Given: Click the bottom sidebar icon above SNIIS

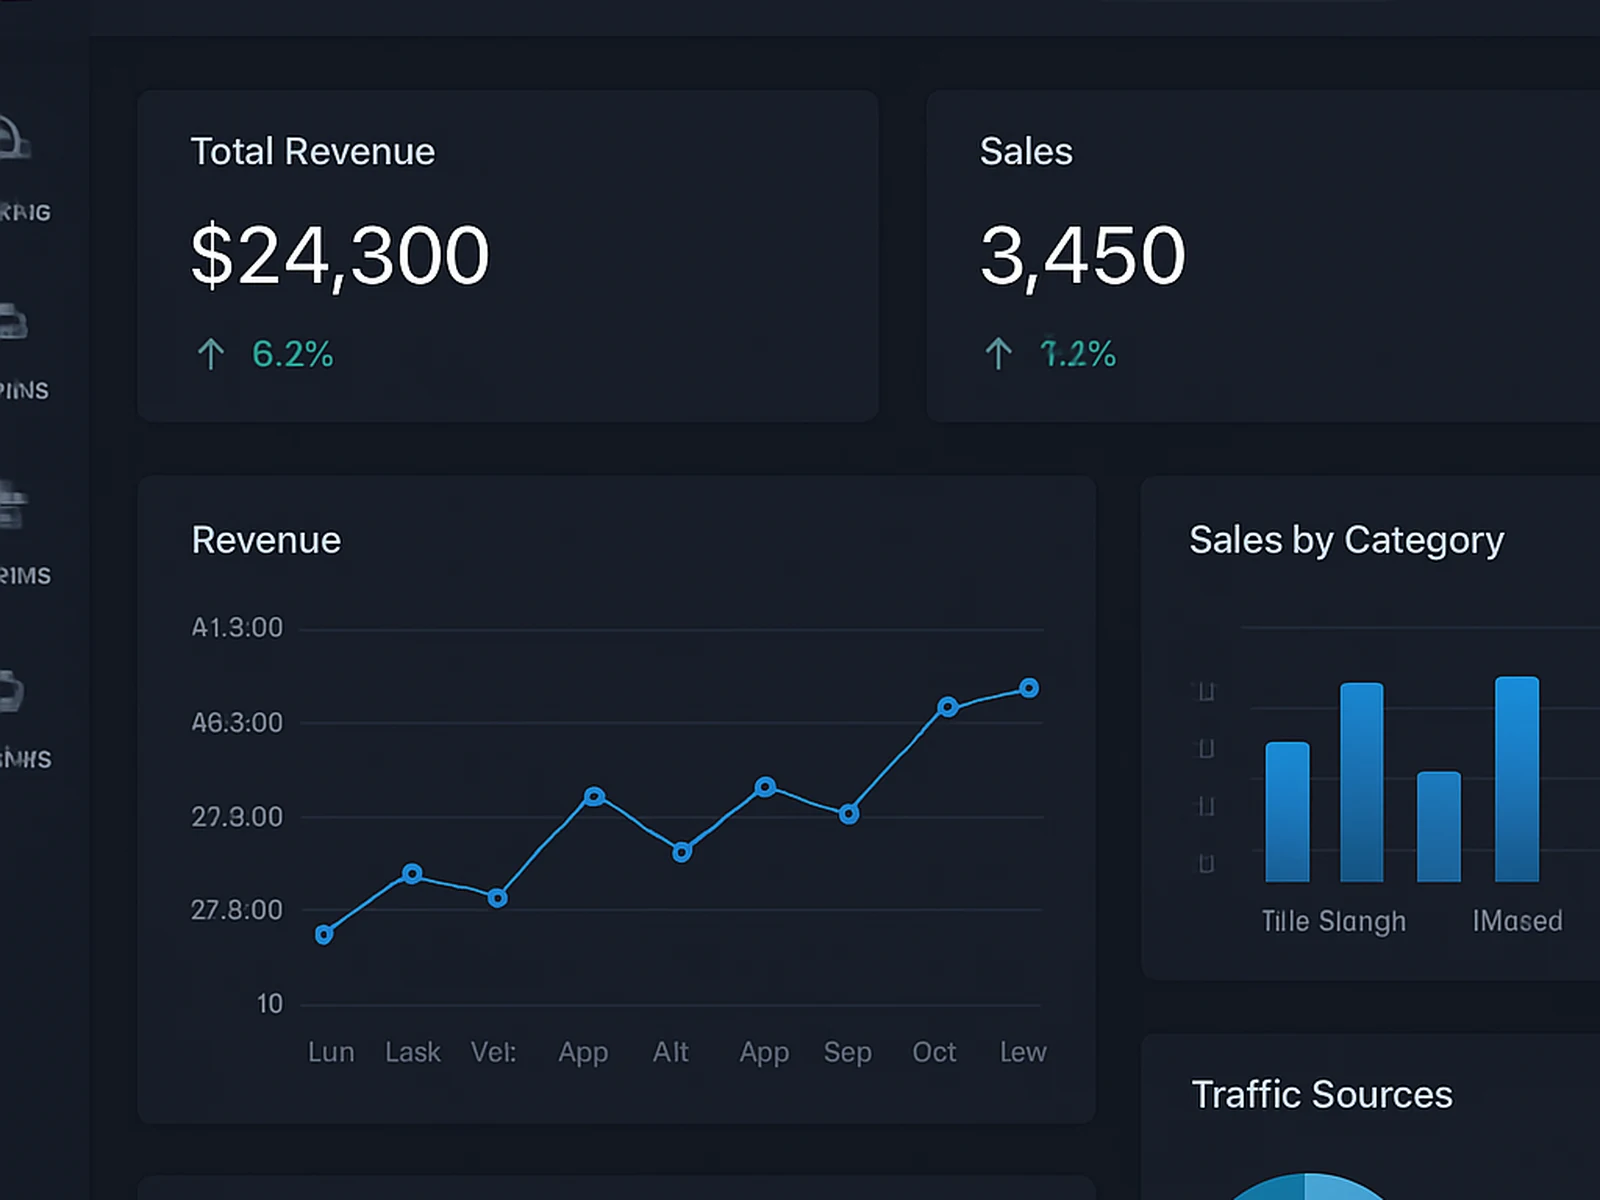Looking at the screenshot, I should [x=11, y=691].
